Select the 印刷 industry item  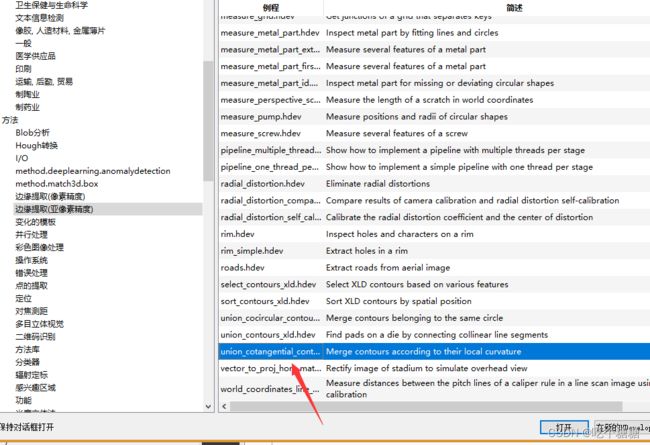(x=23, y=69)
